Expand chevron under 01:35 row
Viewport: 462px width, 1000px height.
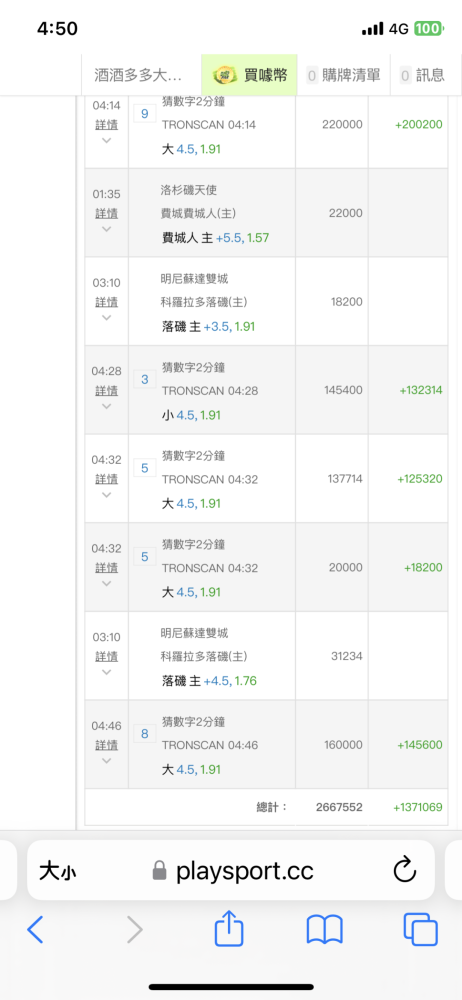(x=107, y=229)
